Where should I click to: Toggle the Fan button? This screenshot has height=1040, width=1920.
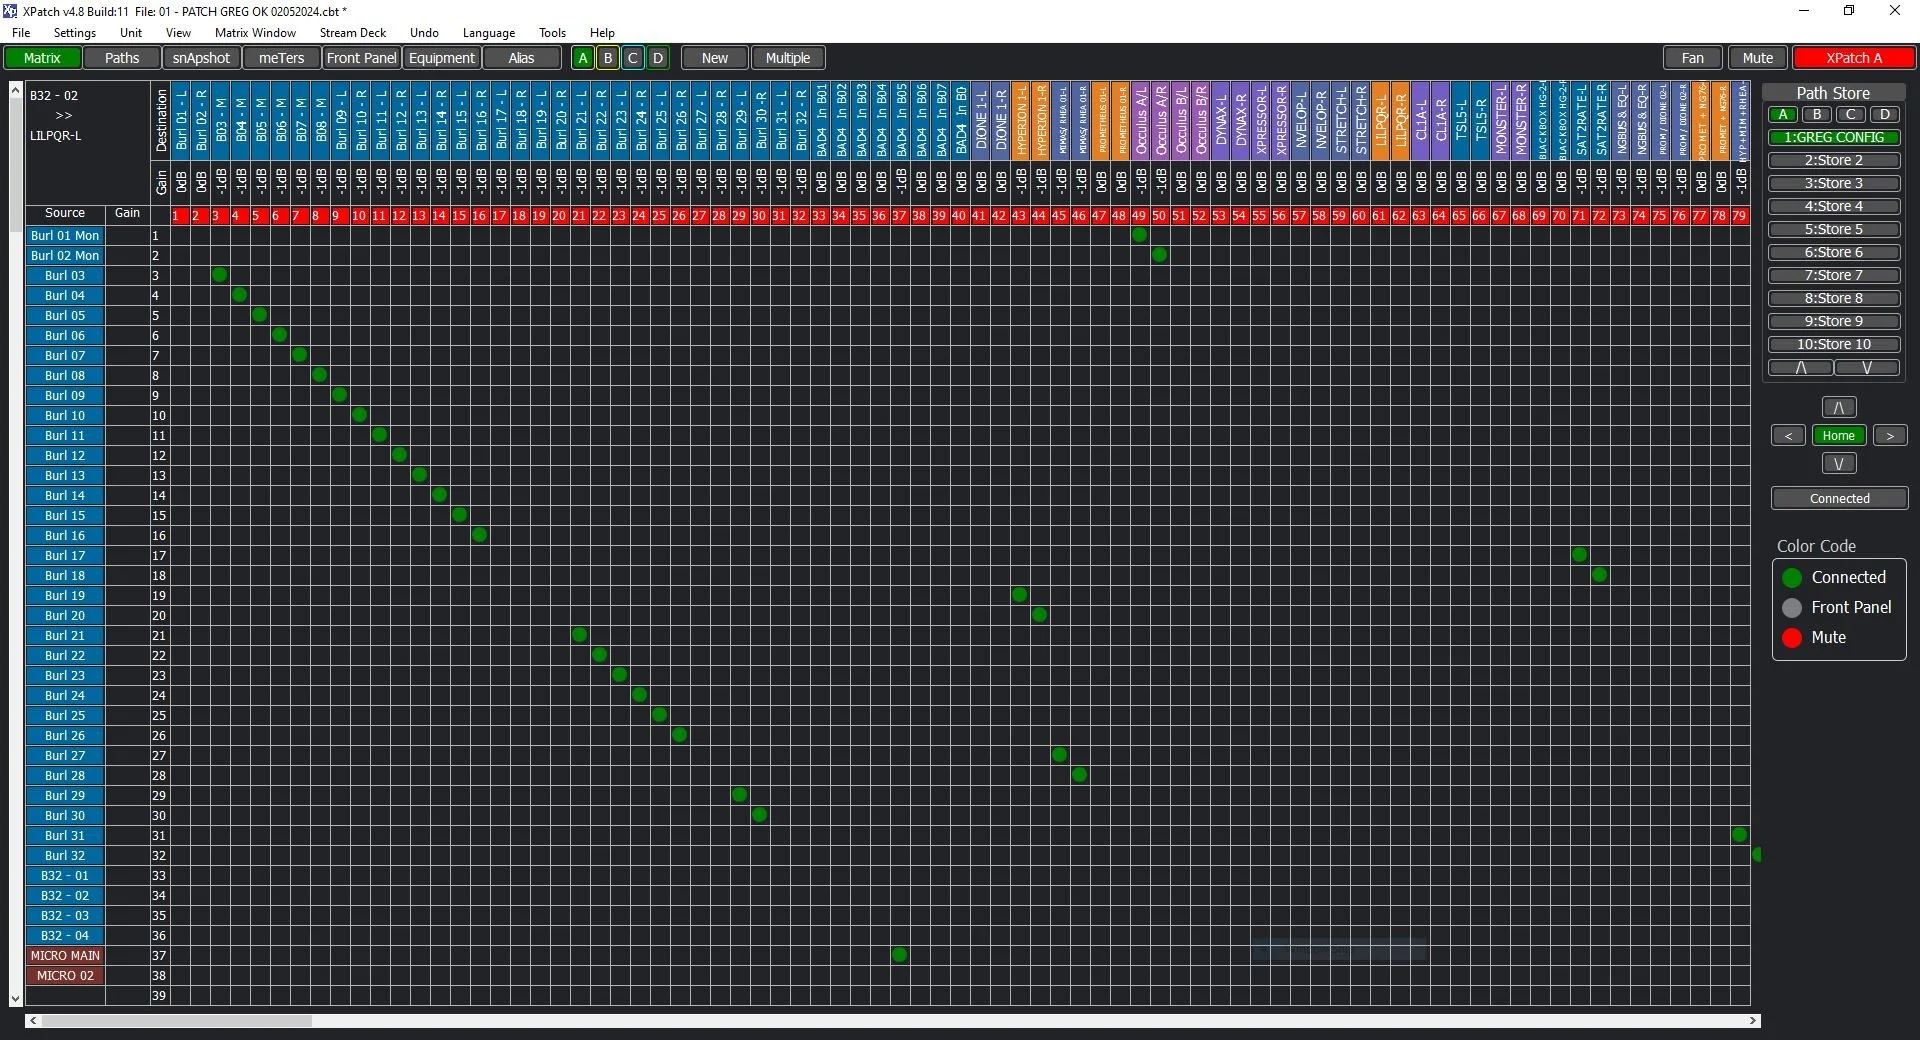tap(1692, 57)
